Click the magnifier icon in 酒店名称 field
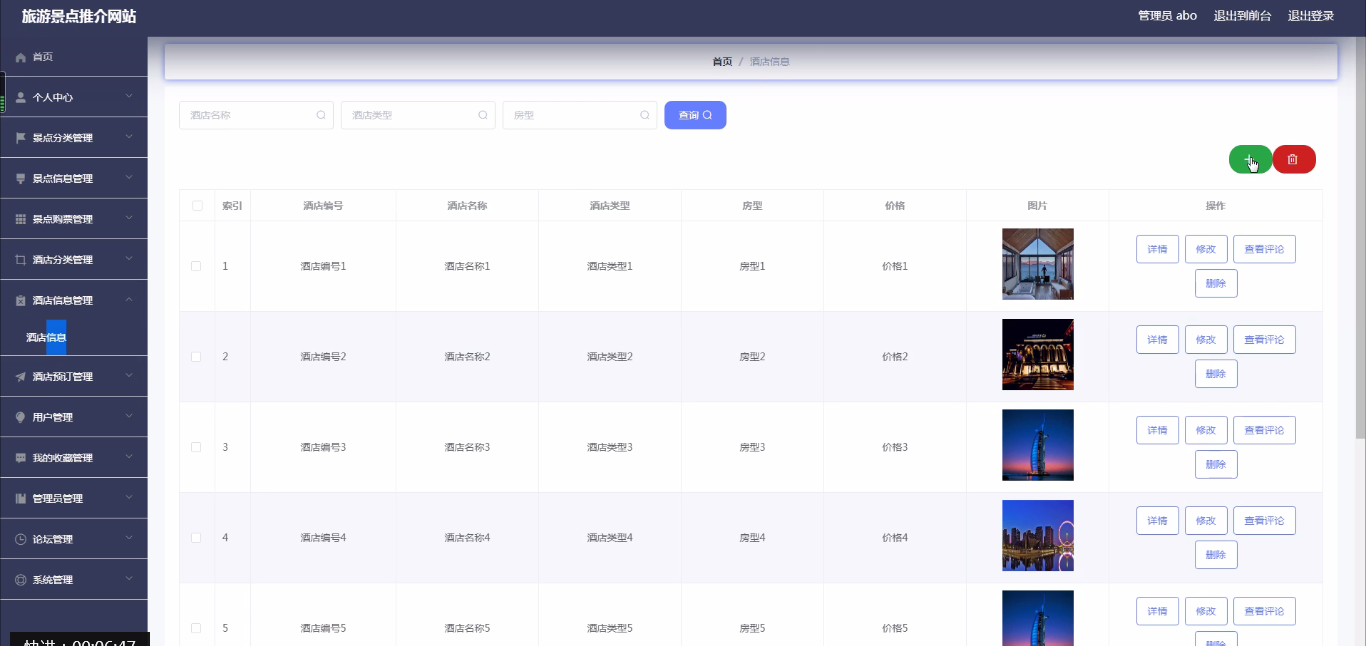The image size is (1366, 646). click(321, 115)
